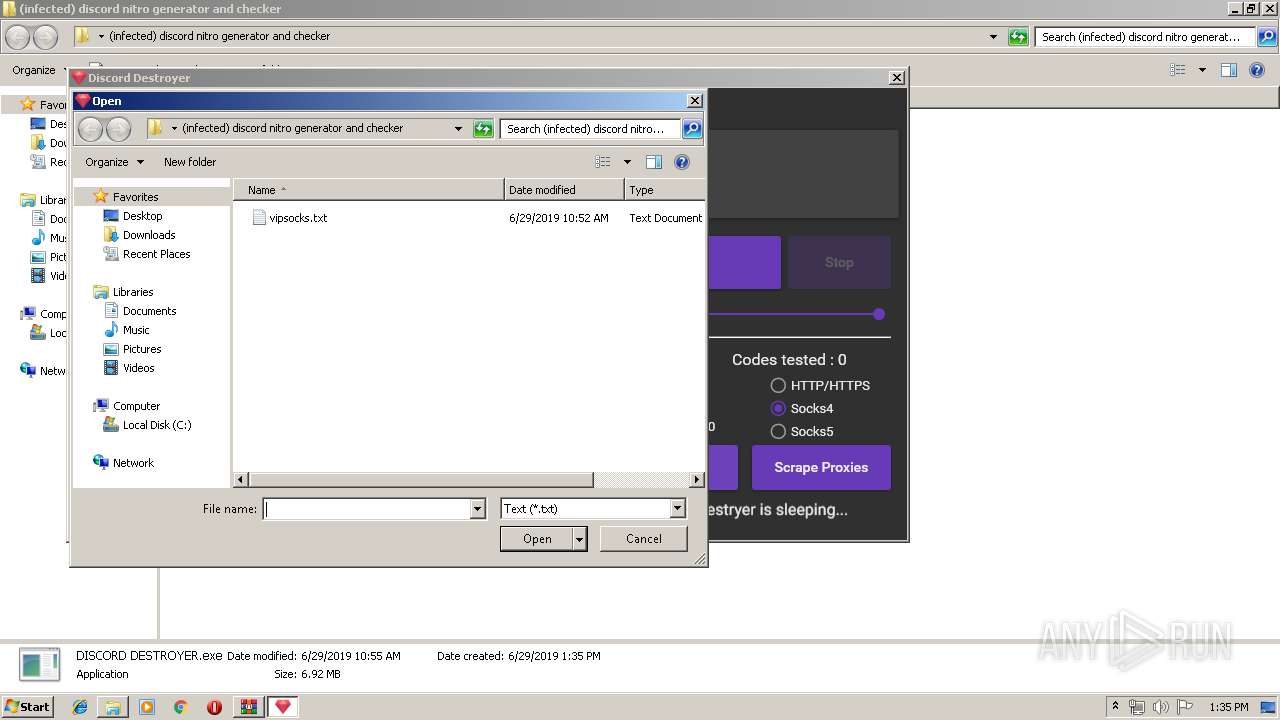The height and width of the screenshot is (720, 1280).
Task: Launch Opera from taskbar
Action: 214,707
